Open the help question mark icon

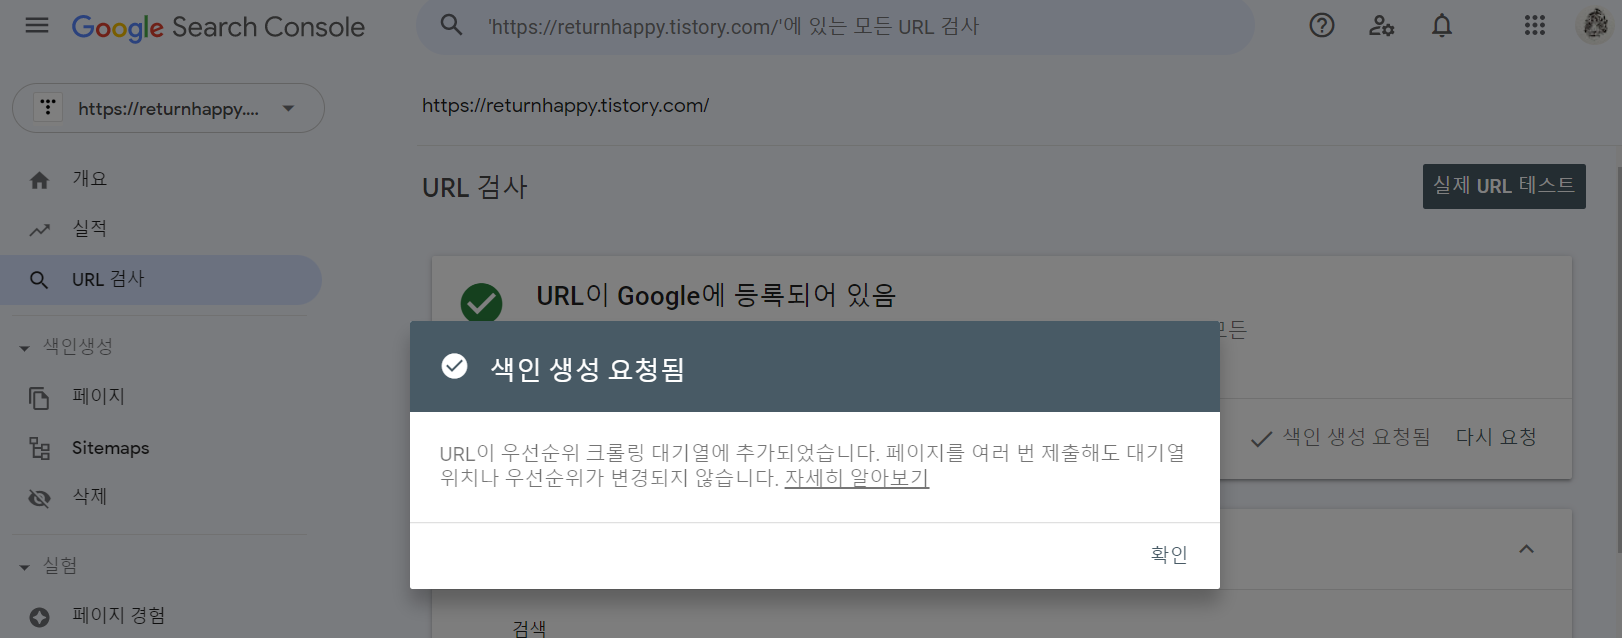1322,26
